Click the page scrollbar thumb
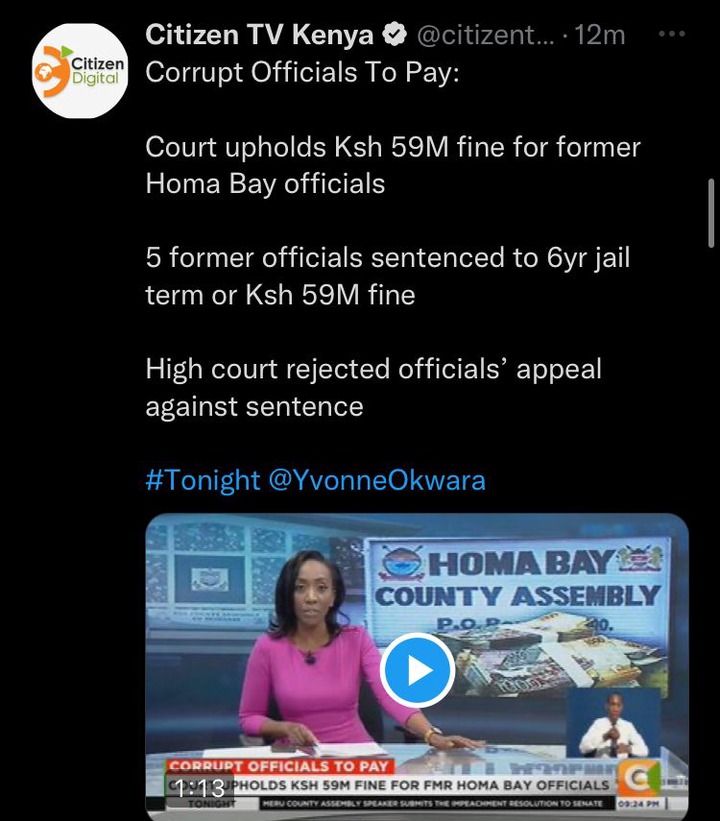The height and width of the screenshot is (821, 720). 711,213
